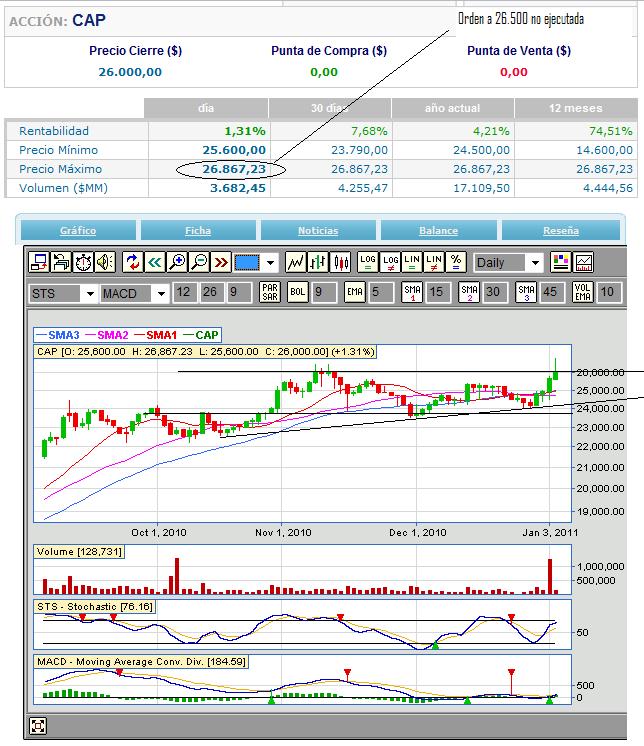This screenshot has height=746, width=644.
Task: Open the Daily period dropdown
Action: (x=509, y=263)
